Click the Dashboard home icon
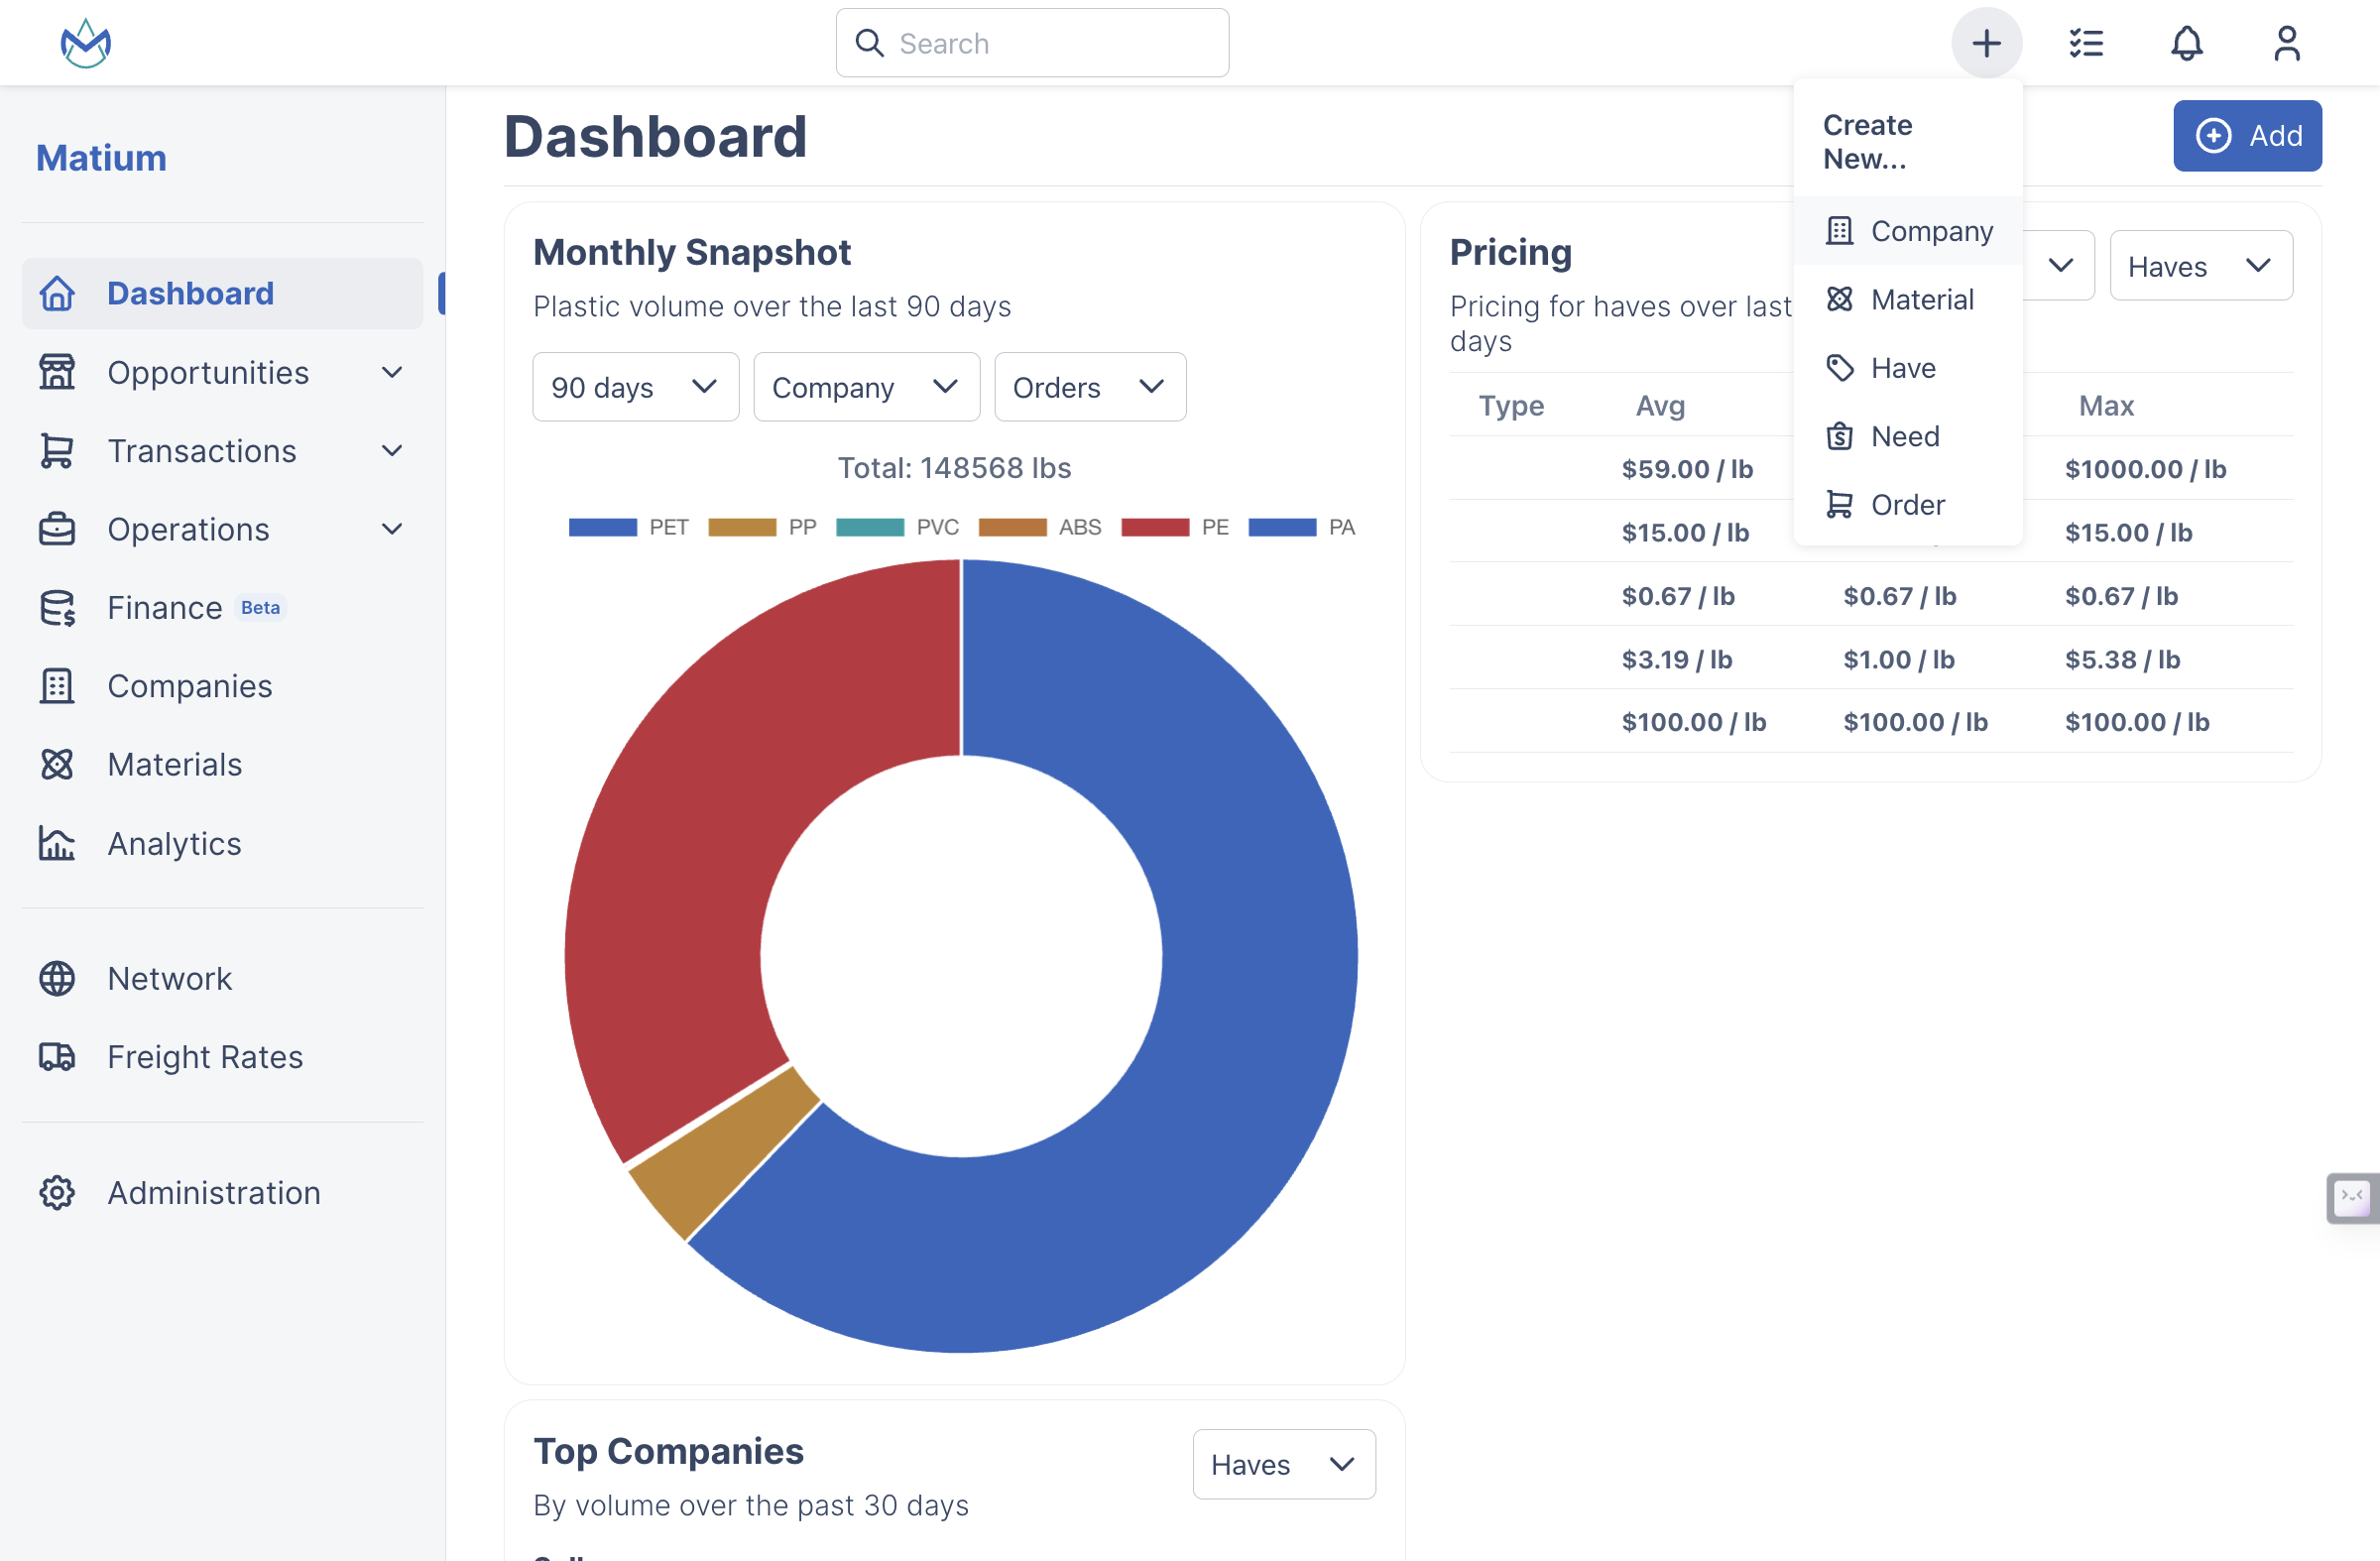The image size is (2380, 1561). [57, 293]
